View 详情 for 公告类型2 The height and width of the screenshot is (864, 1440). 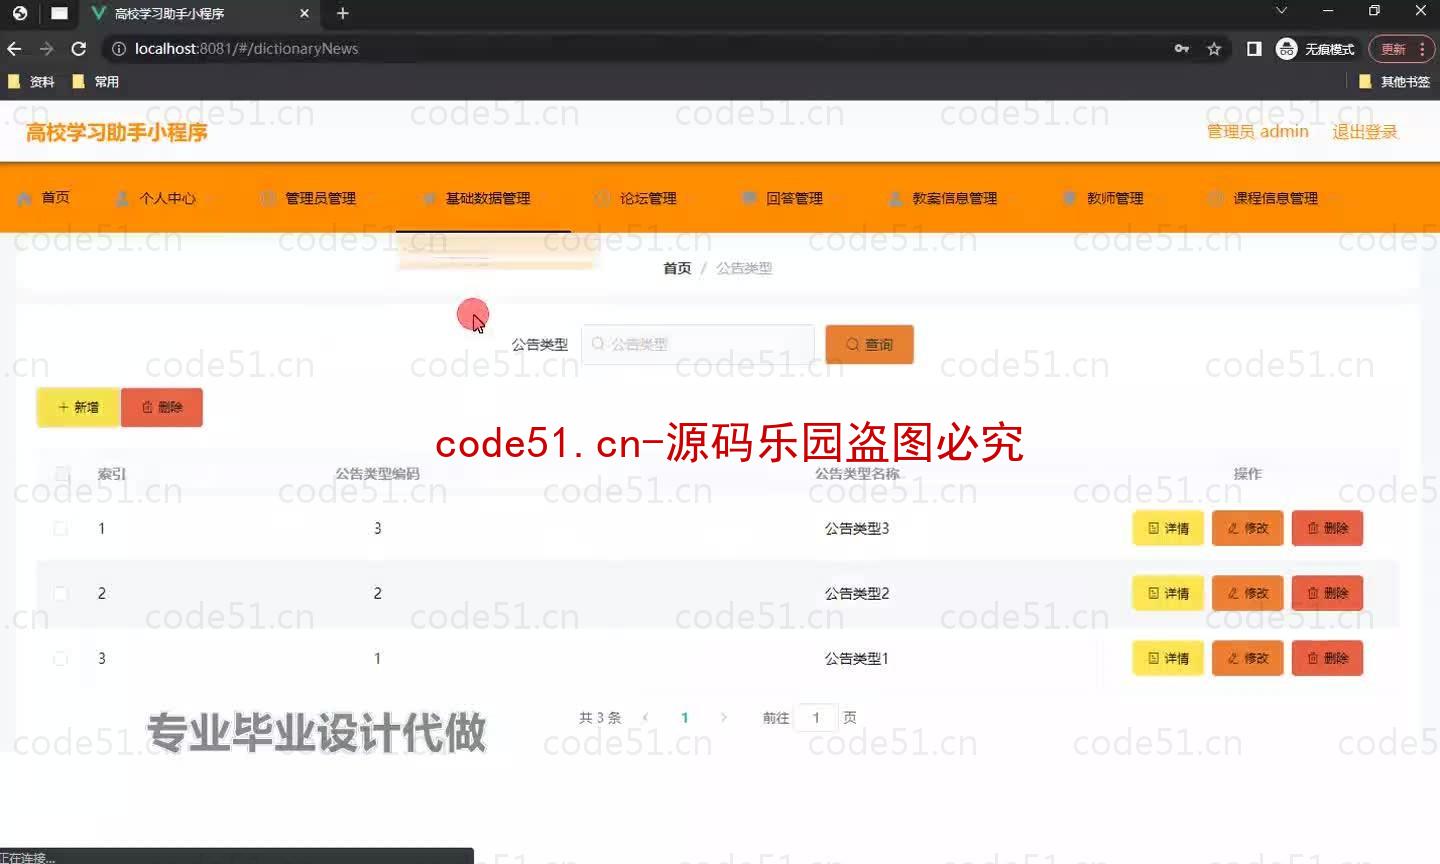tap(1168, 593)
